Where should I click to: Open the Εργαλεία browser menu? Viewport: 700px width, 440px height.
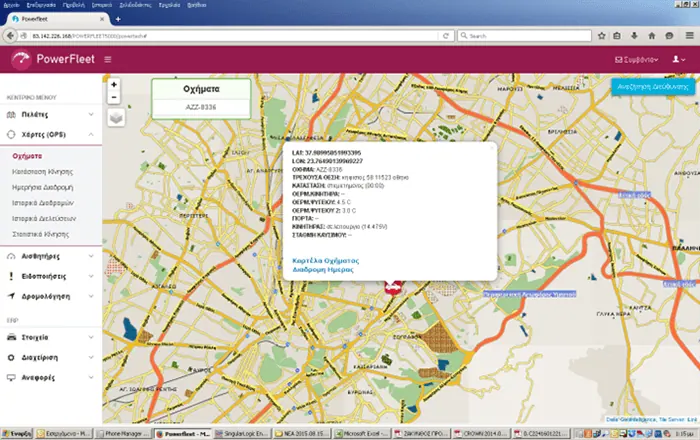[170, 5]
